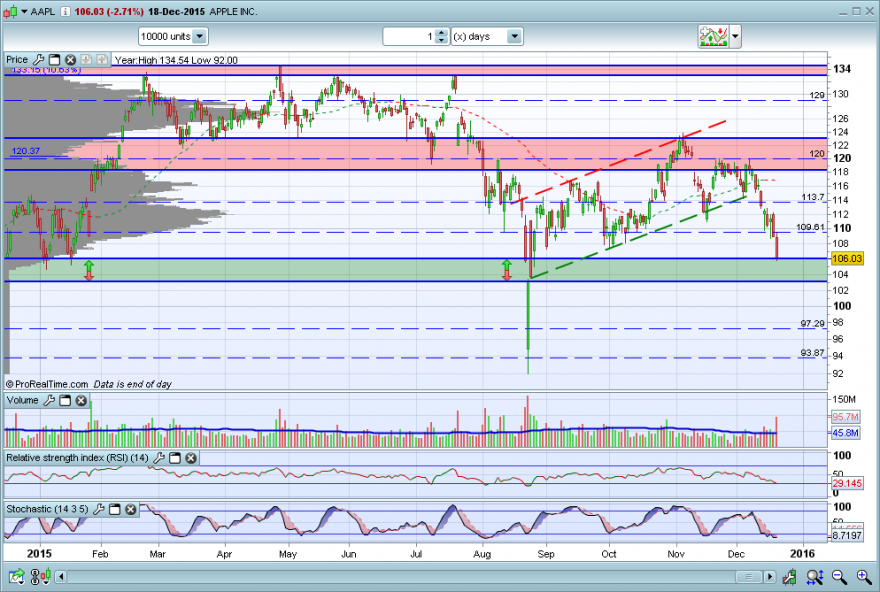
Task: Expand indicators tool dropdown arrow
Action: (735, 36)
